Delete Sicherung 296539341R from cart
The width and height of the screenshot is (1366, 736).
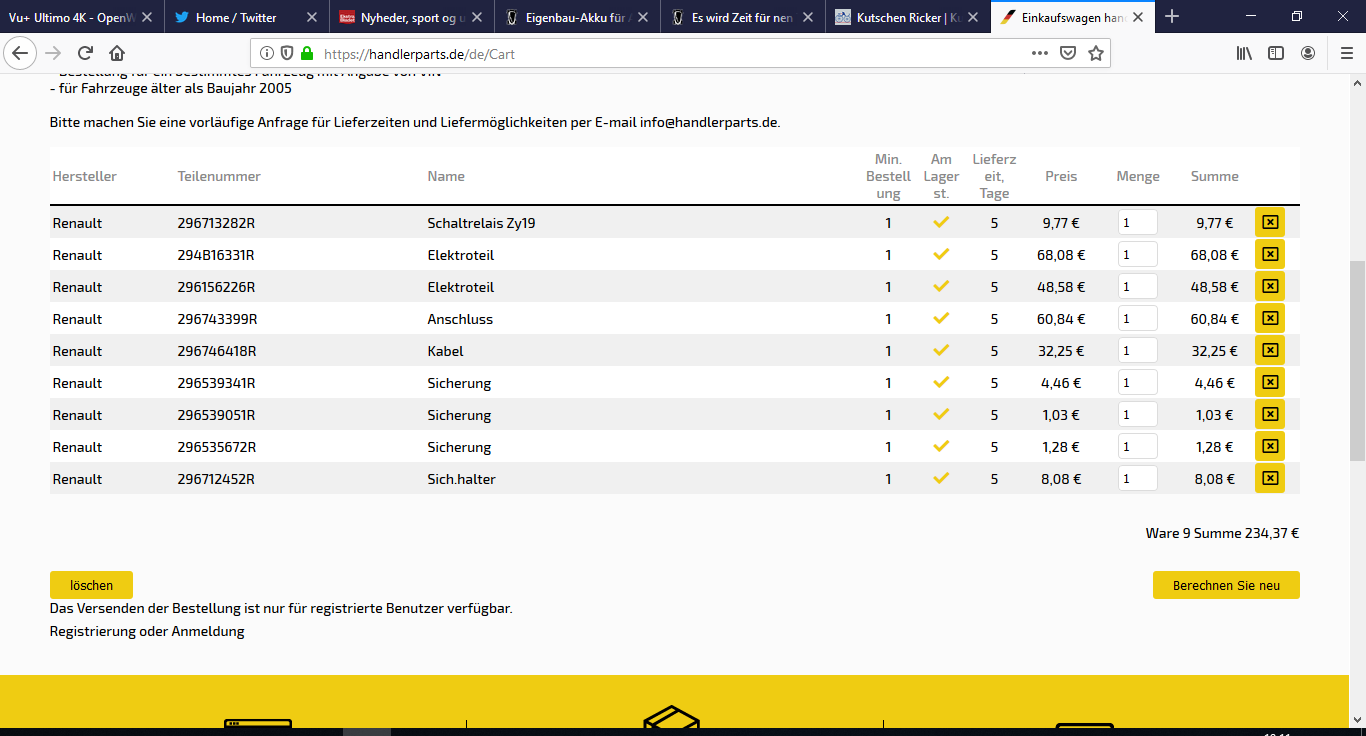1270,382
